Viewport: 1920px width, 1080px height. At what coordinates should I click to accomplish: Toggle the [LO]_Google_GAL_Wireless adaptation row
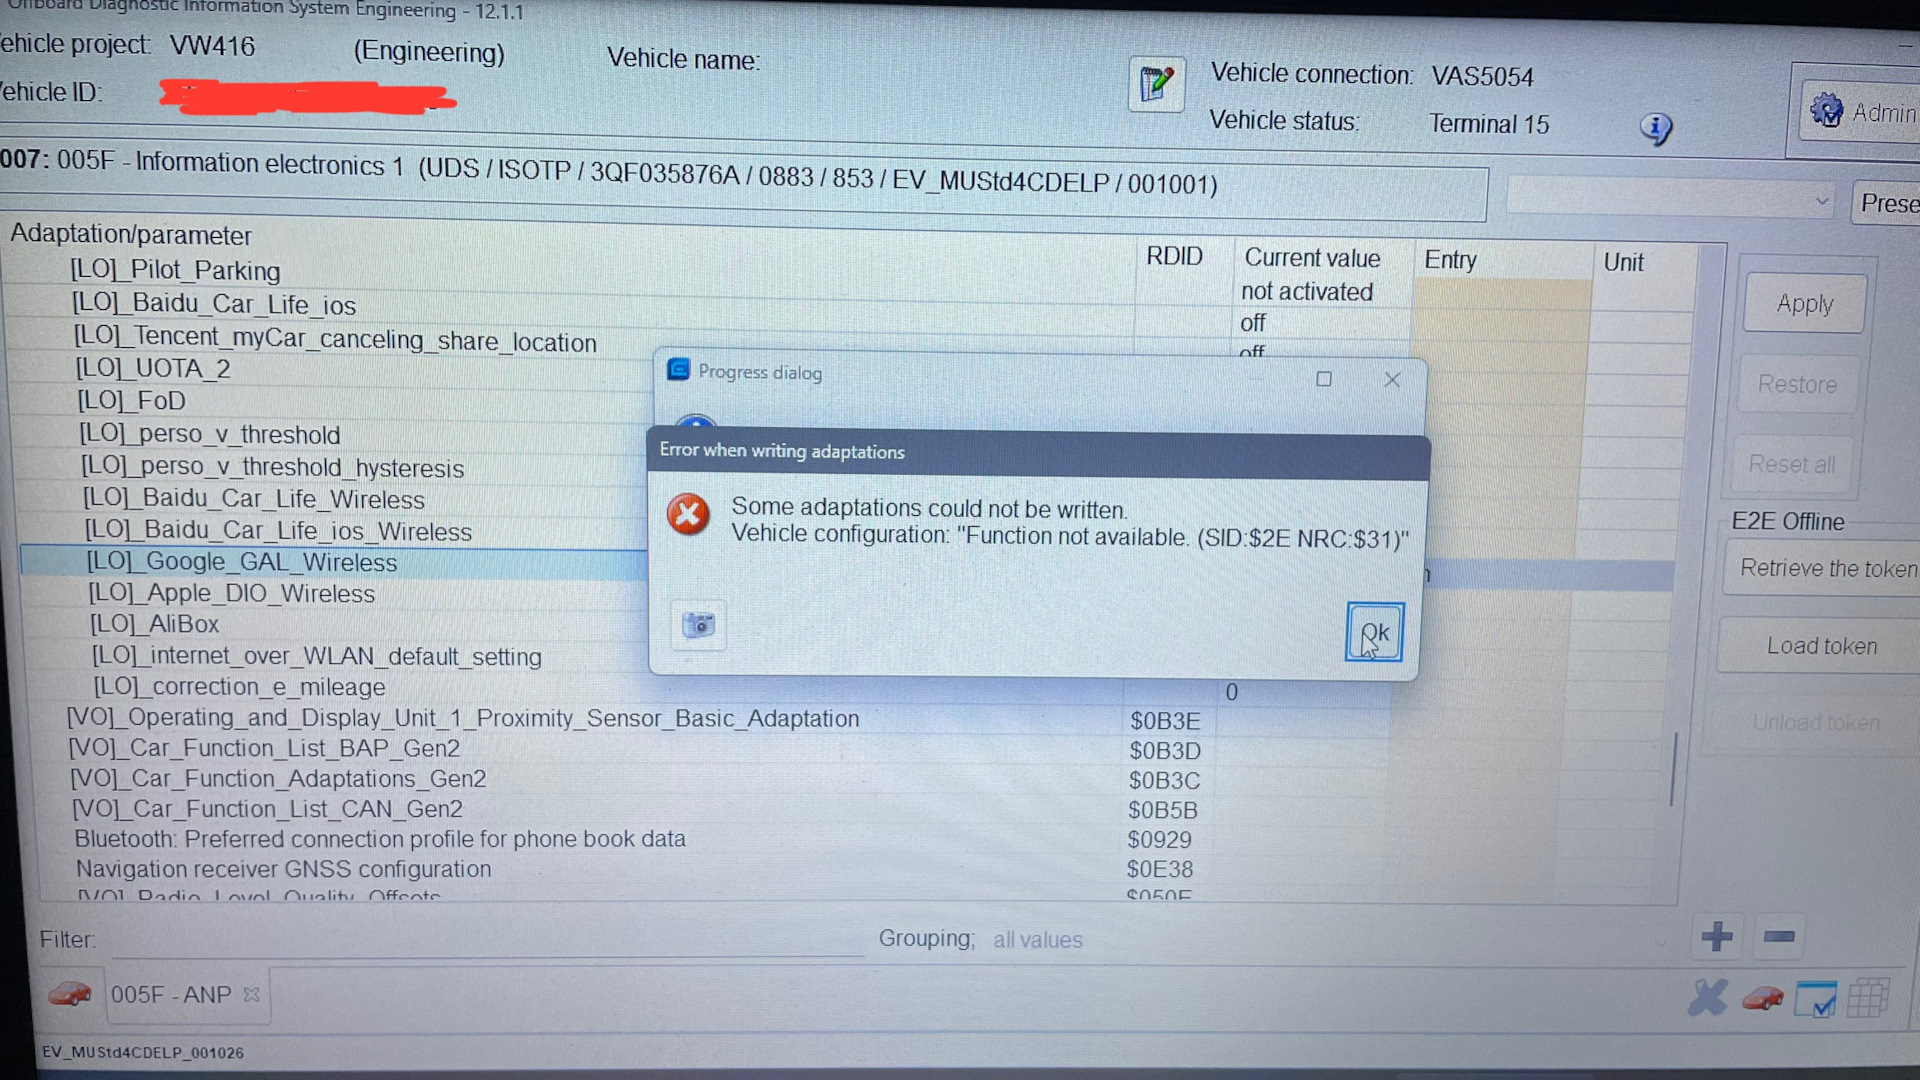click(242, 562)
